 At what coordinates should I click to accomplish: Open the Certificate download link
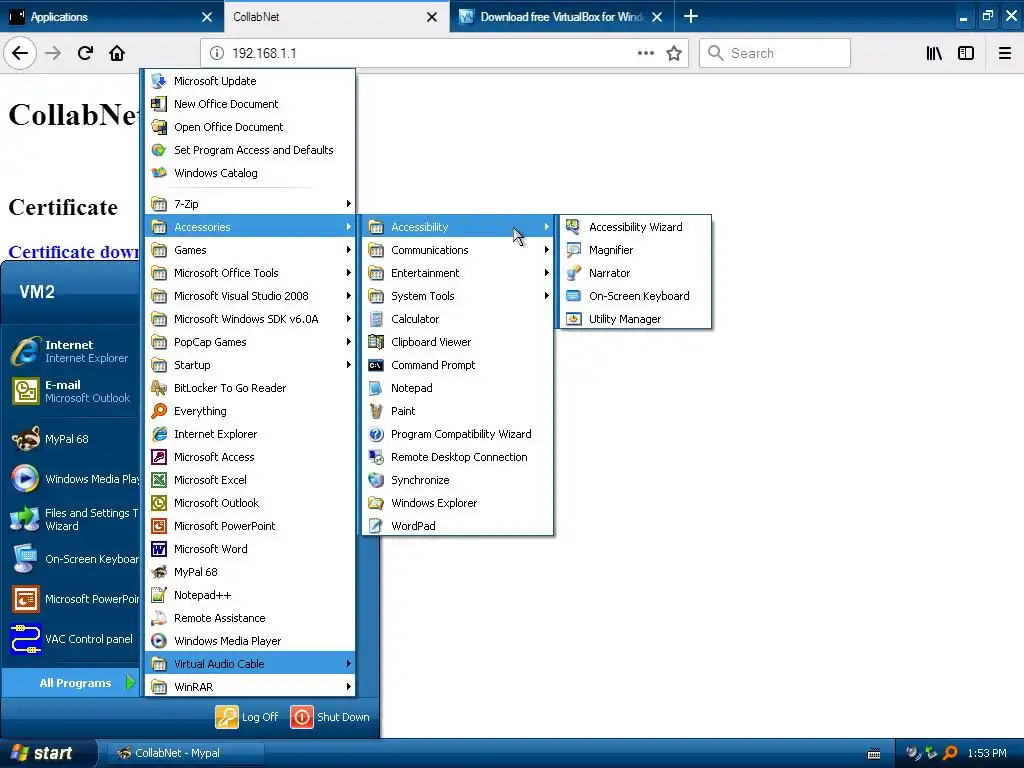[x=73, y=252]
